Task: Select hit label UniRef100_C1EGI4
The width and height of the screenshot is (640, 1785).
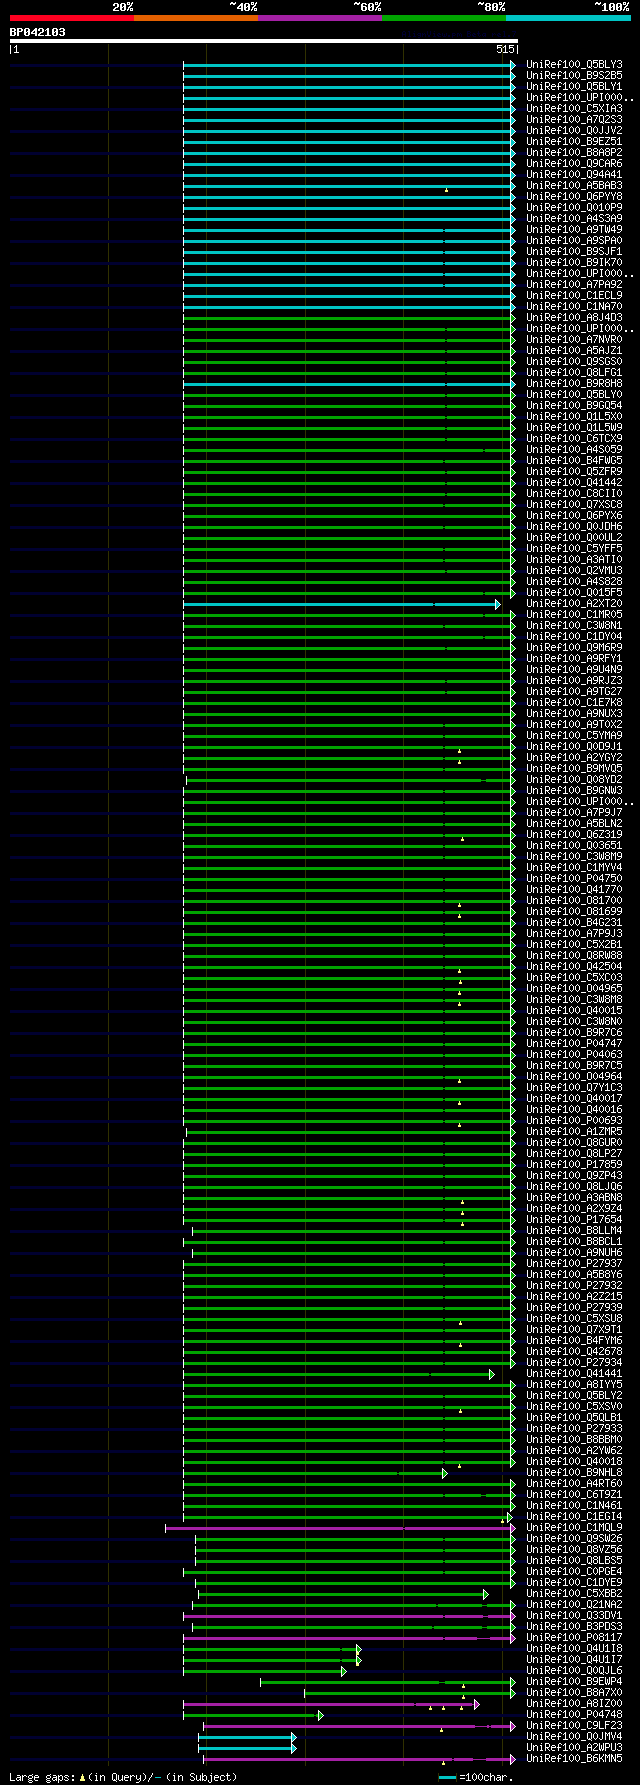Action: tap(574, 1517)
